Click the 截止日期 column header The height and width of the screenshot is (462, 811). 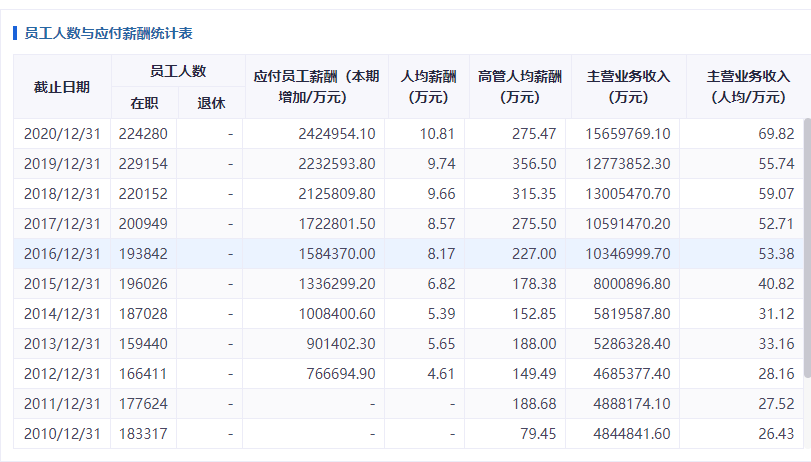point(62,87)
